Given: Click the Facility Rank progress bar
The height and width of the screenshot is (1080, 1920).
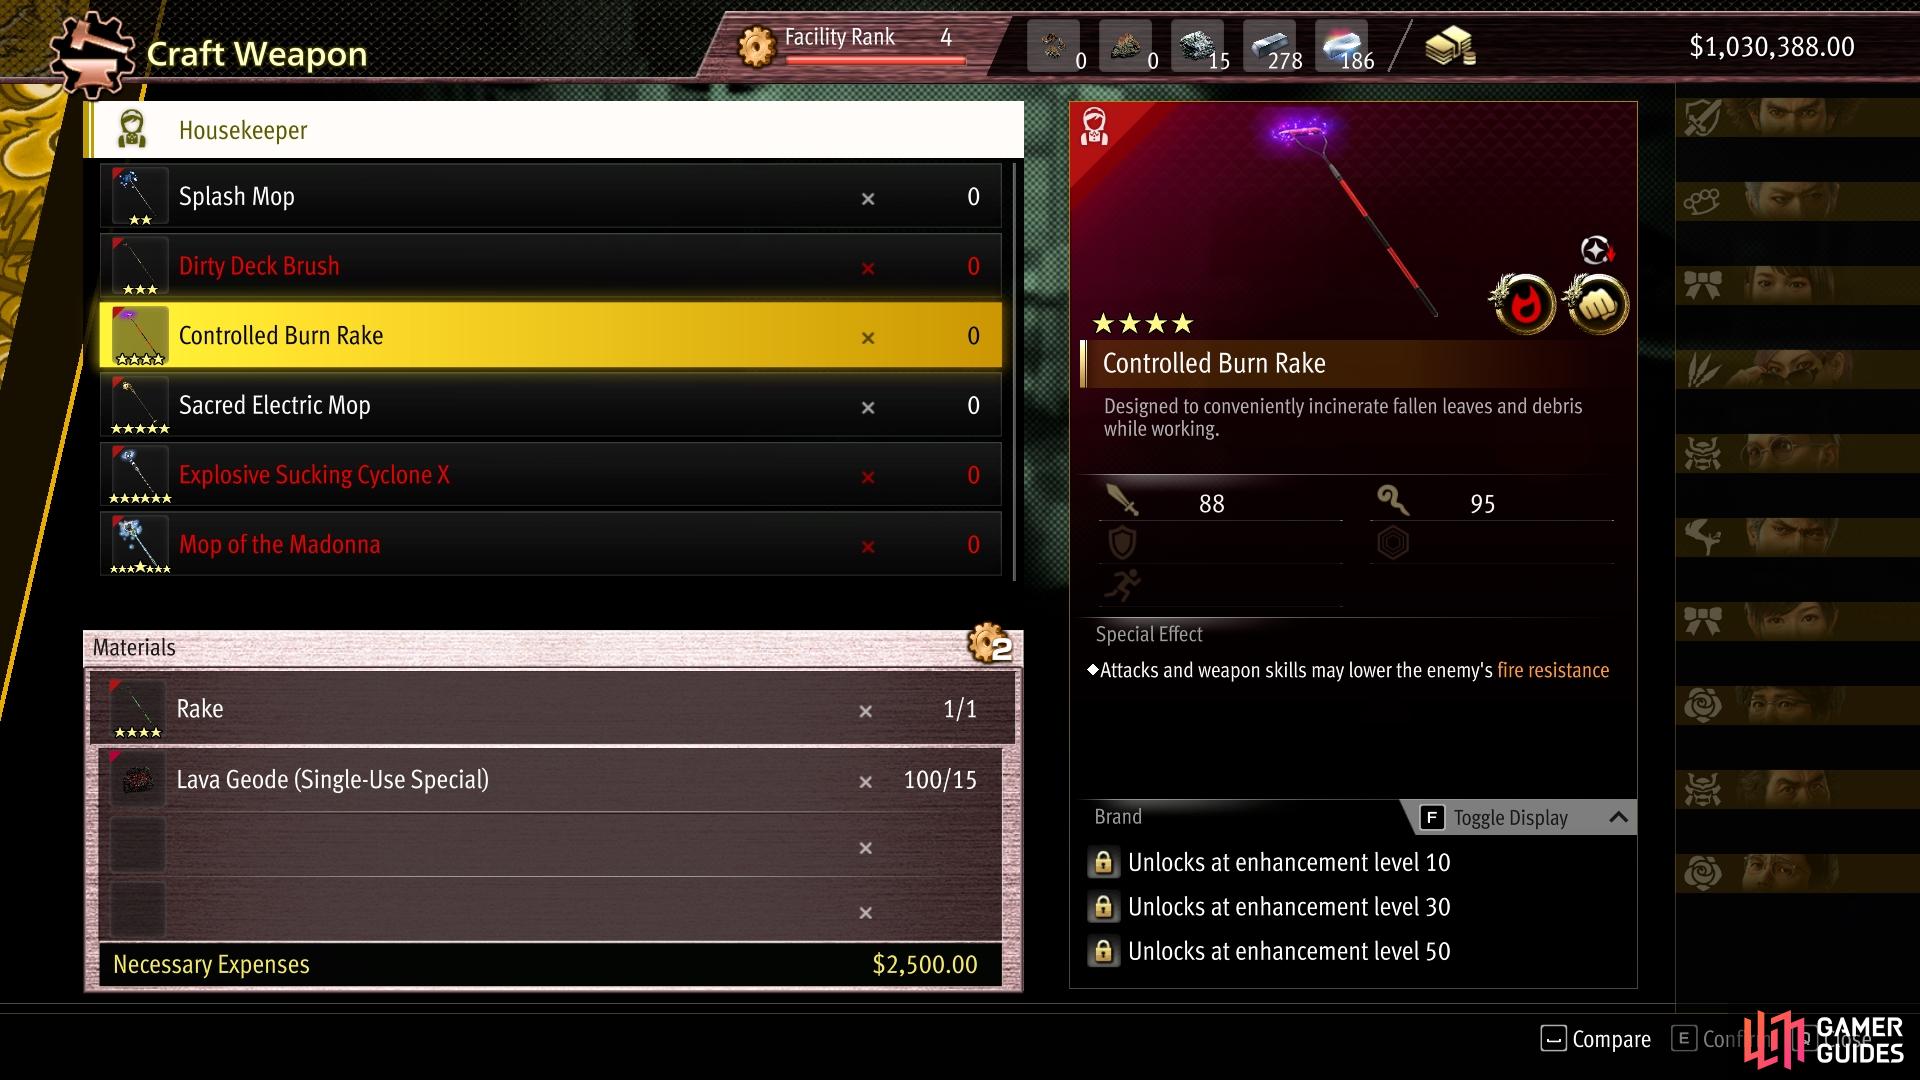Looking at the screenshot, I should (876, 60).
